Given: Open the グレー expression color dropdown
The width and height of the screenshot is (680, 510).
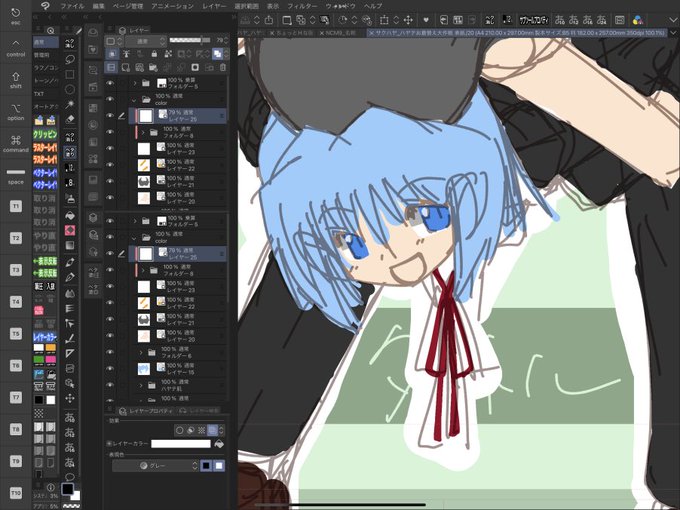Looking at the screenshot, I should tap(155, 465).
